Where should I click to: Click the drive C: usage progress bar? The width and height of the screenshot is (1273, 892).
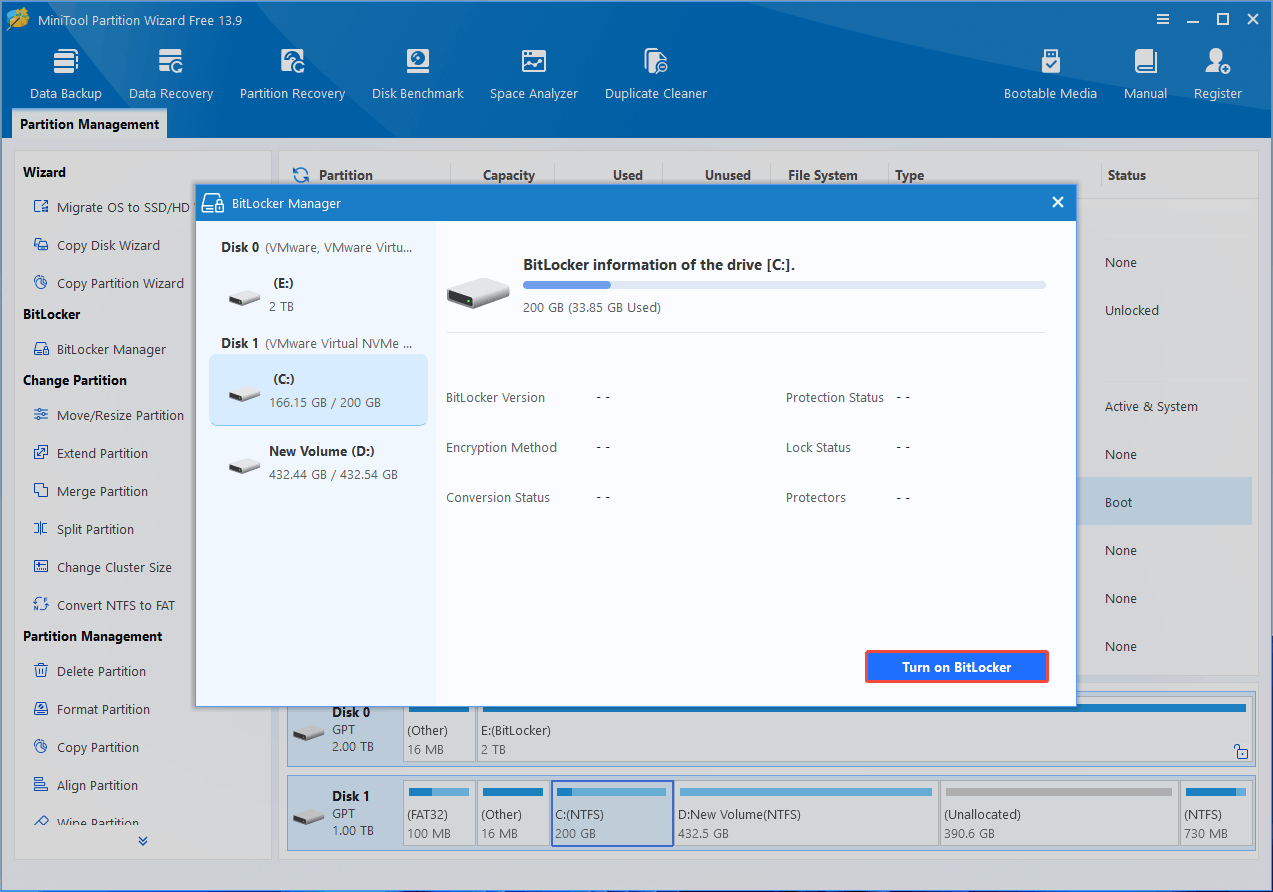tap(784, 285)
